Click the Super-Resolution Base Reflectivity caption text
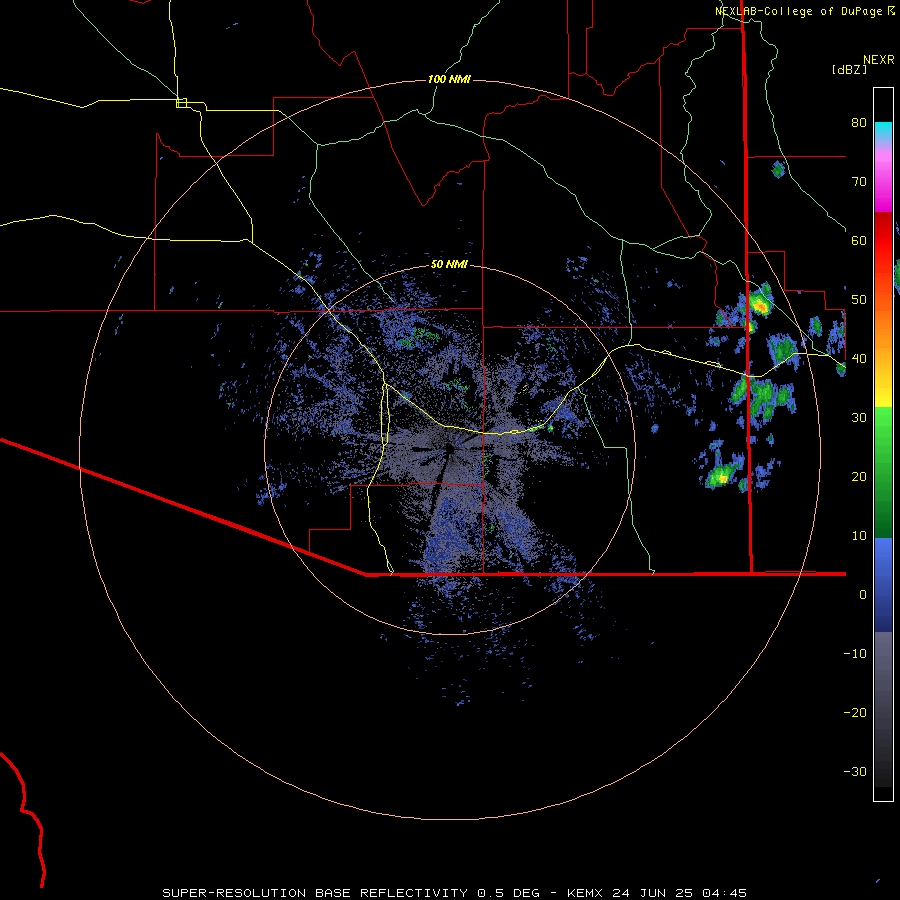This screenshot has height=900, width=900. click(x=454, y=893)
